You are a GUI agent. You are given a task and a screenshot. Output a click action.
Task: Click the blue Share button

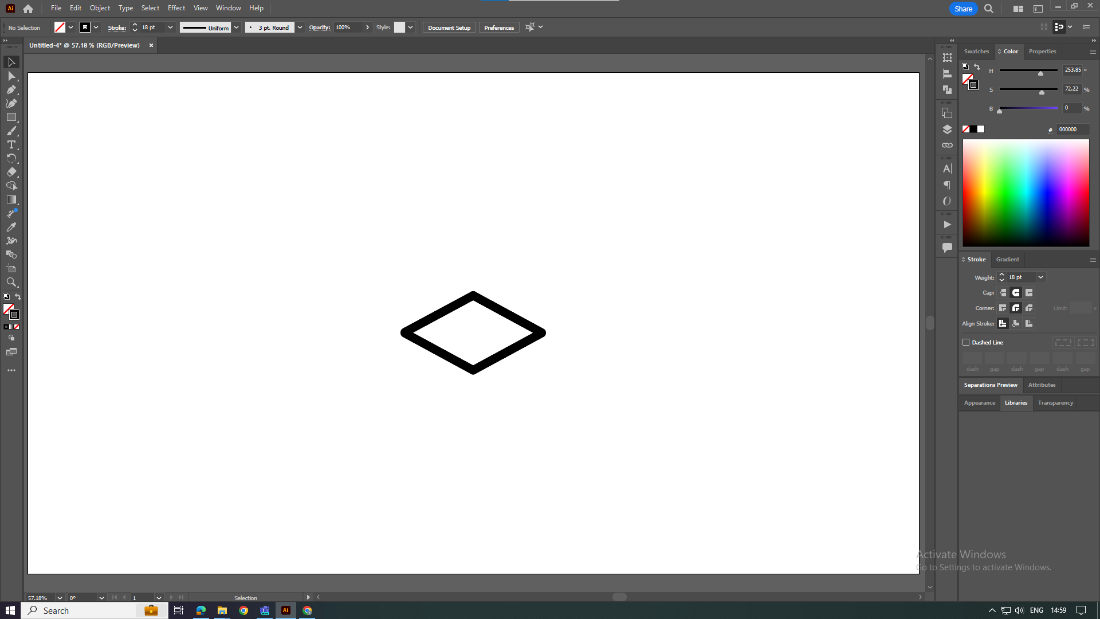tap(961, 8)
